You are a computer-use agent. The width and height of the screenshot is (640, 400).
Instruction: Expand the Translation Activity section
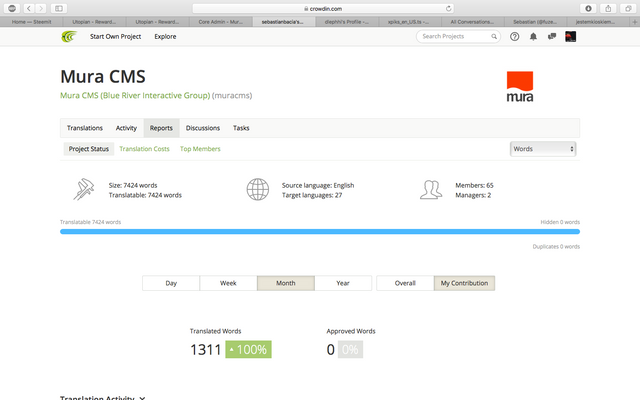click(103, 398)
